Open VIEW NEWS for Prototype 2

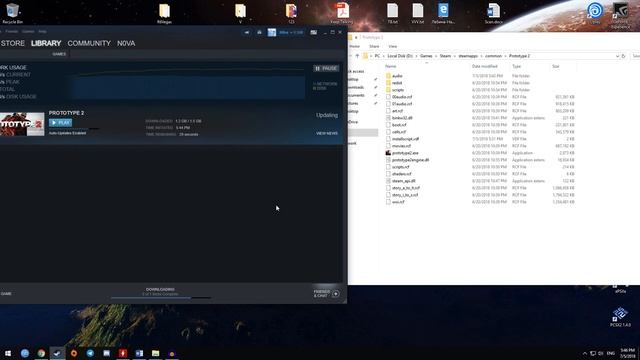click(327, 133)
